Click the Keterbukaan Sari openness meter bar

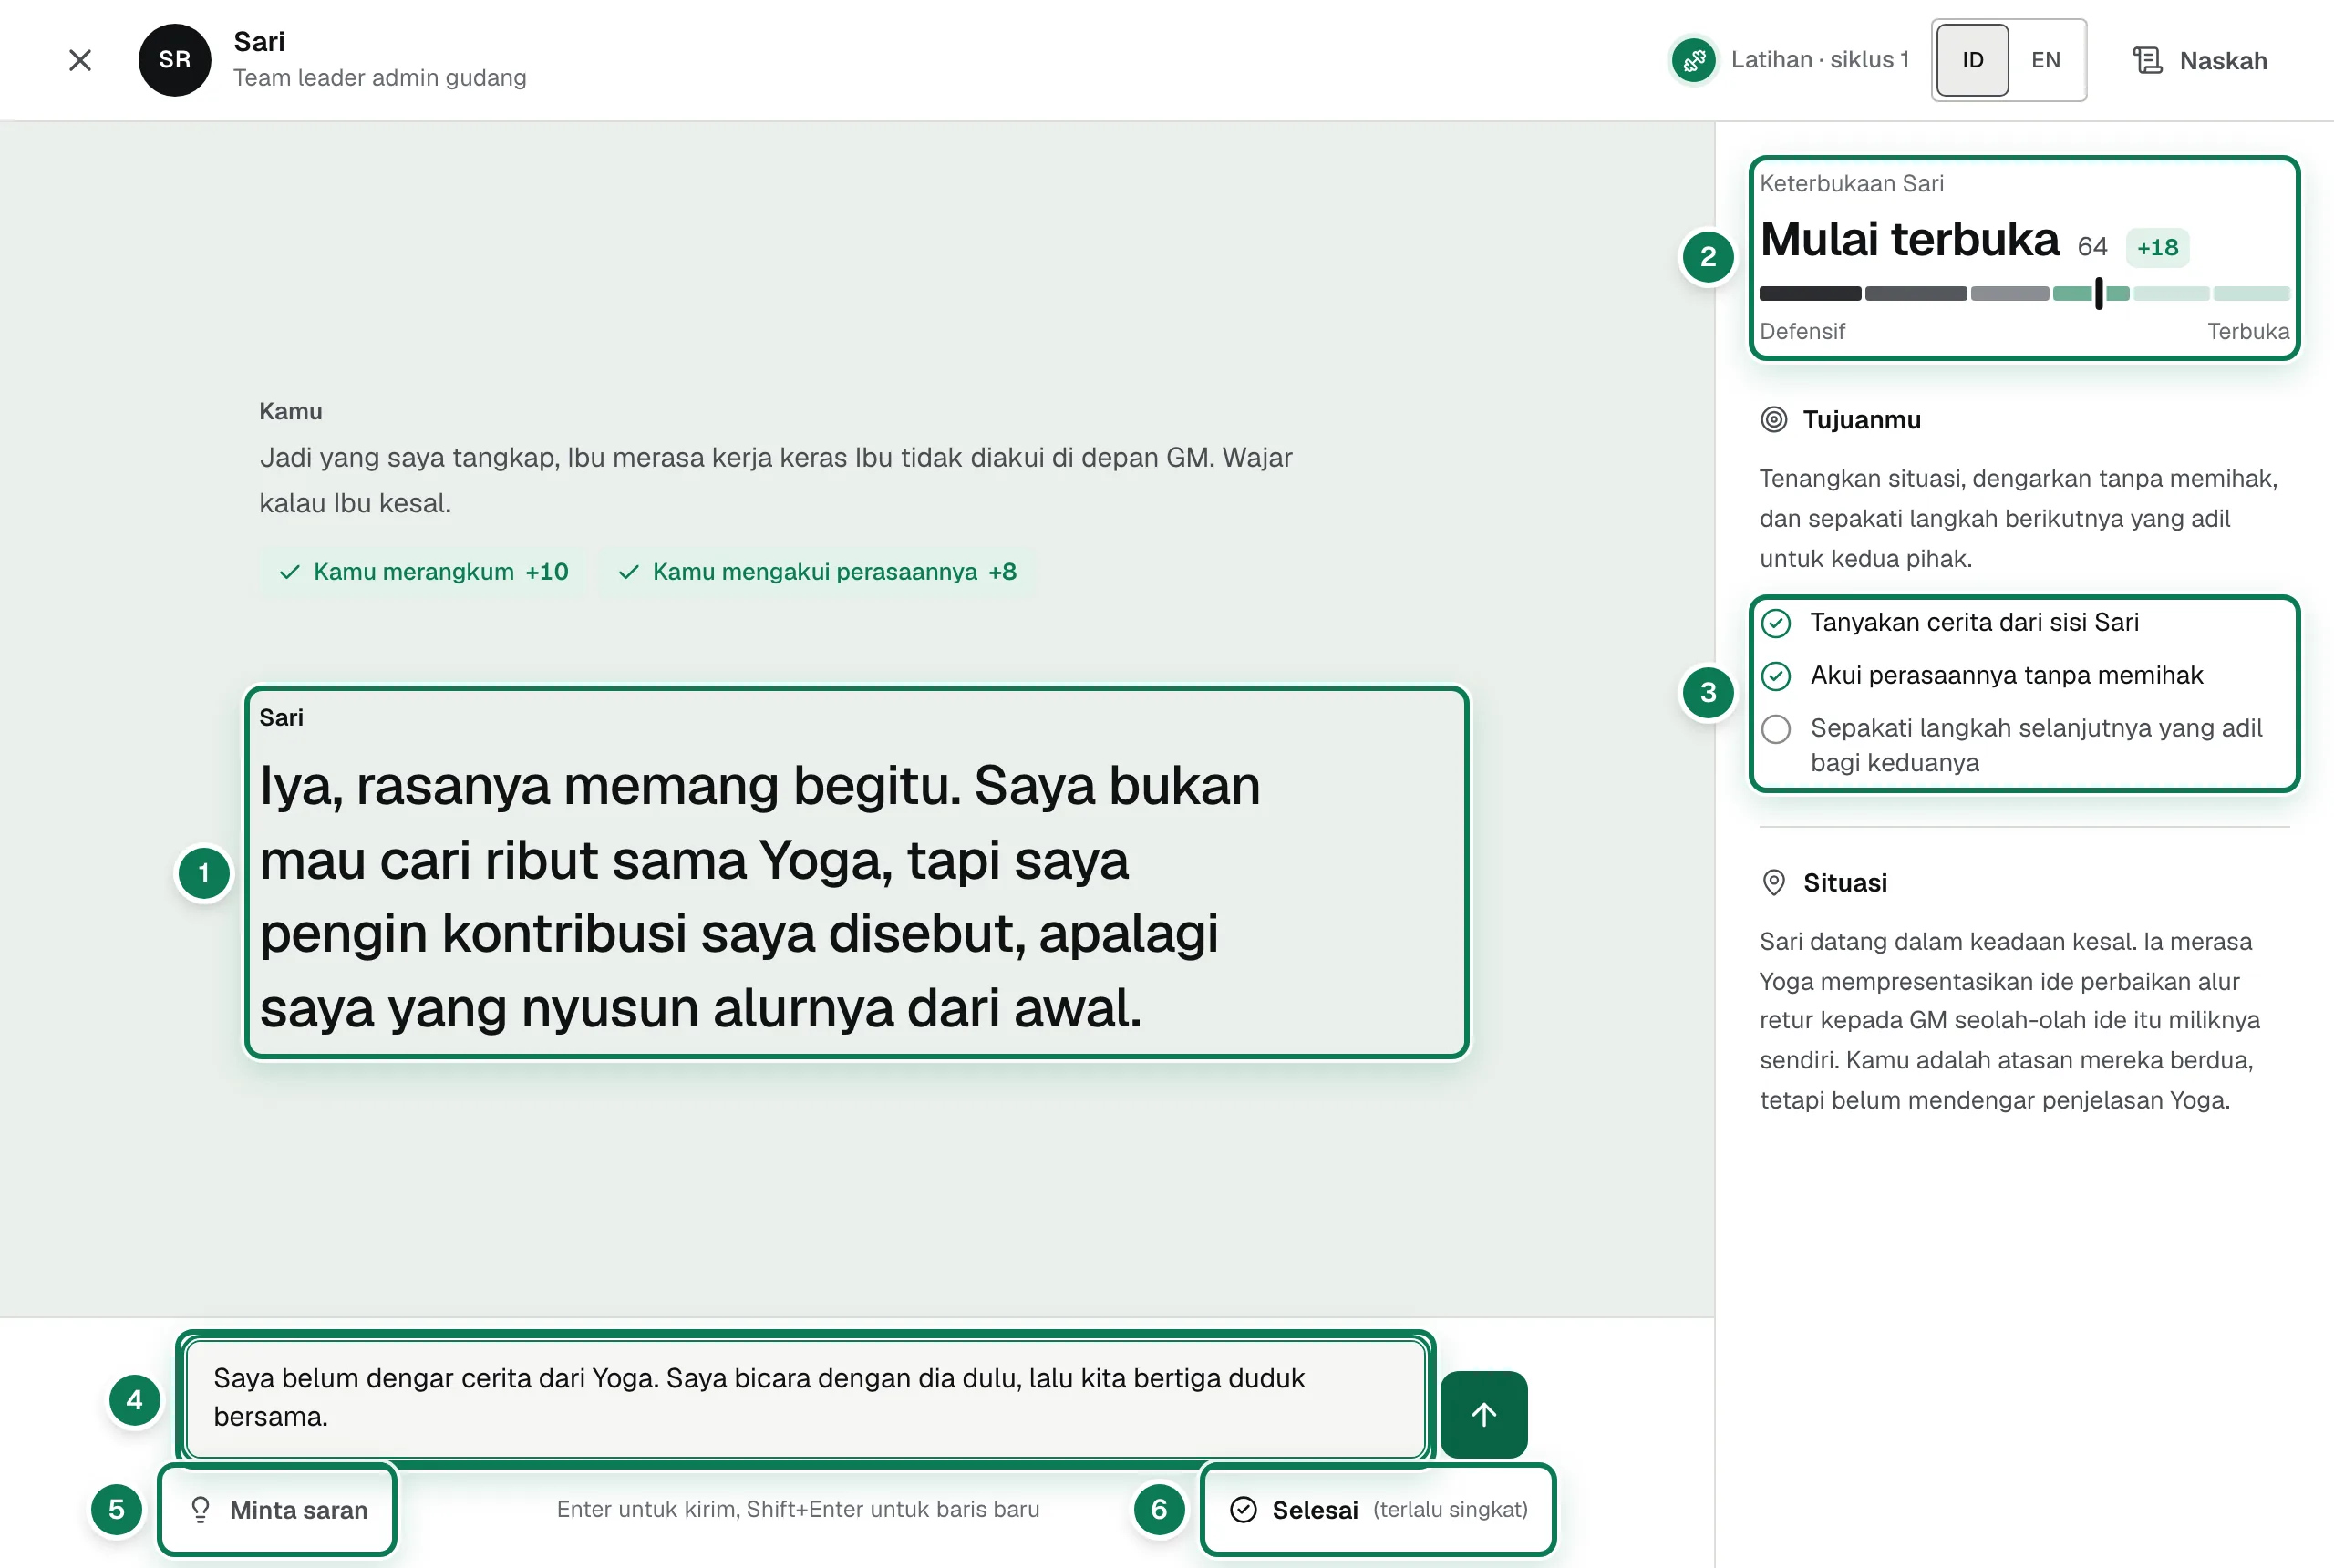[2024, 294]
